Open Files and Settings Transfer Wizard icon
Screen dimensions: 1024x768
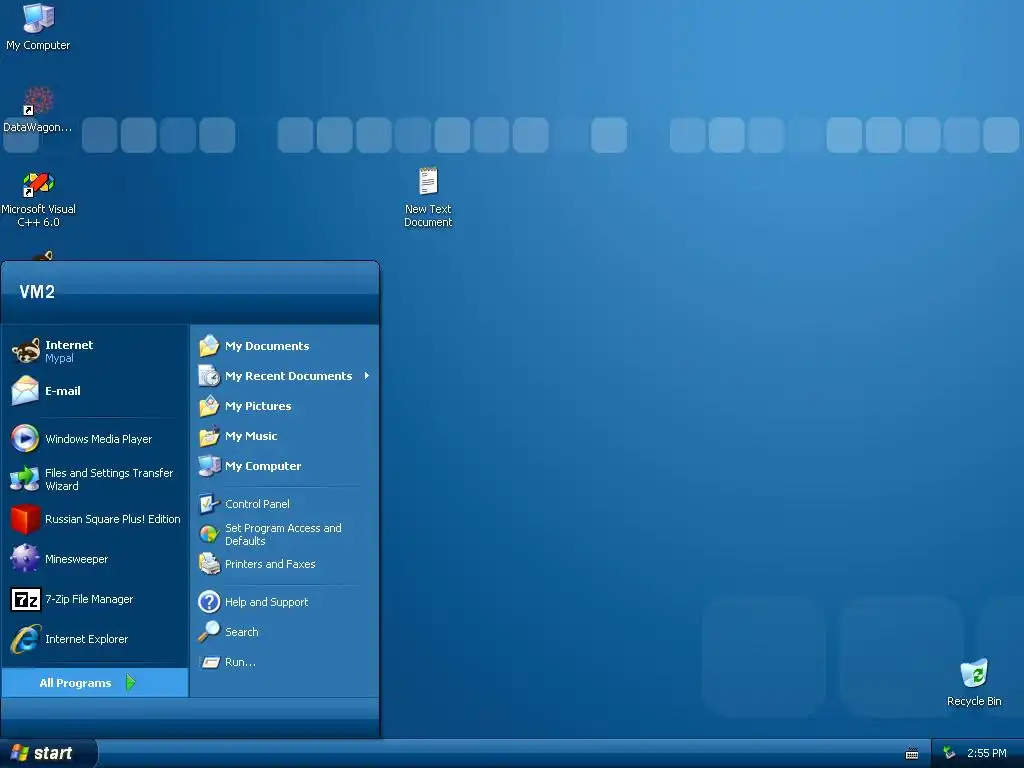[25, 479]
